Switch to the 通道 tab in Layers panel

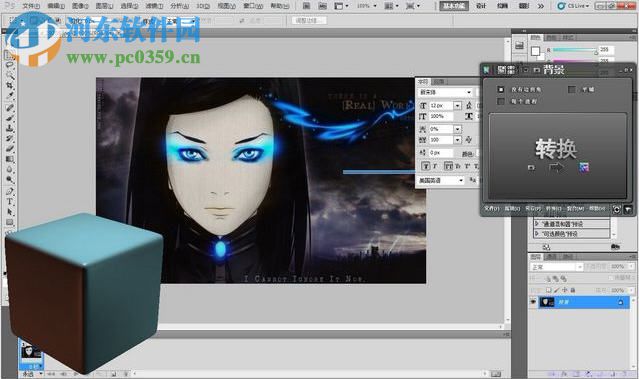click(552, 257)
